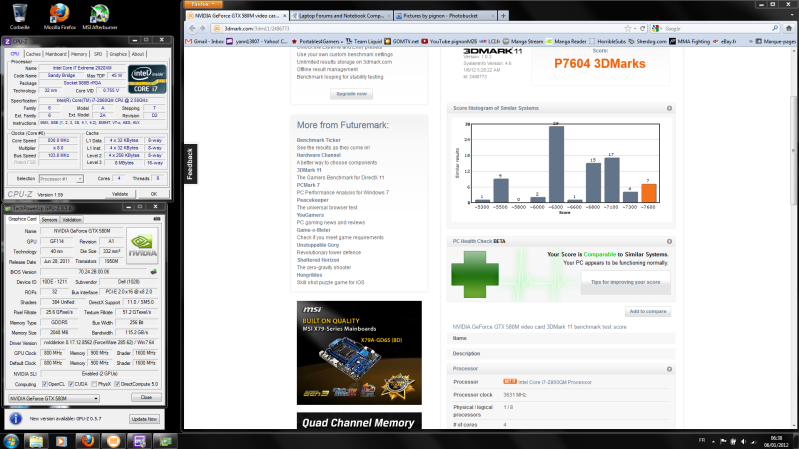
Task: Open the PCMark 7 link
Action: [x=308, y=185]
